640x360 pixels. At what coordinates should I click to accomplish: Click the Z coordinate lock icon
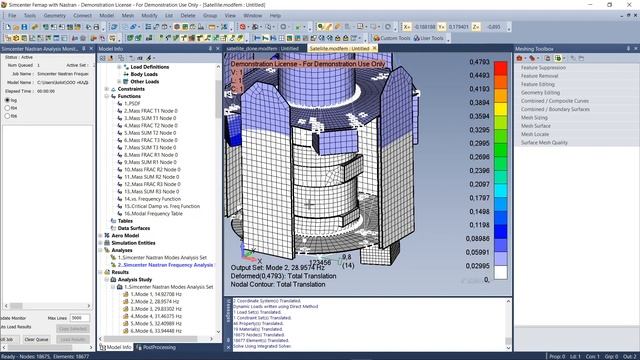(x=476, y=27)
